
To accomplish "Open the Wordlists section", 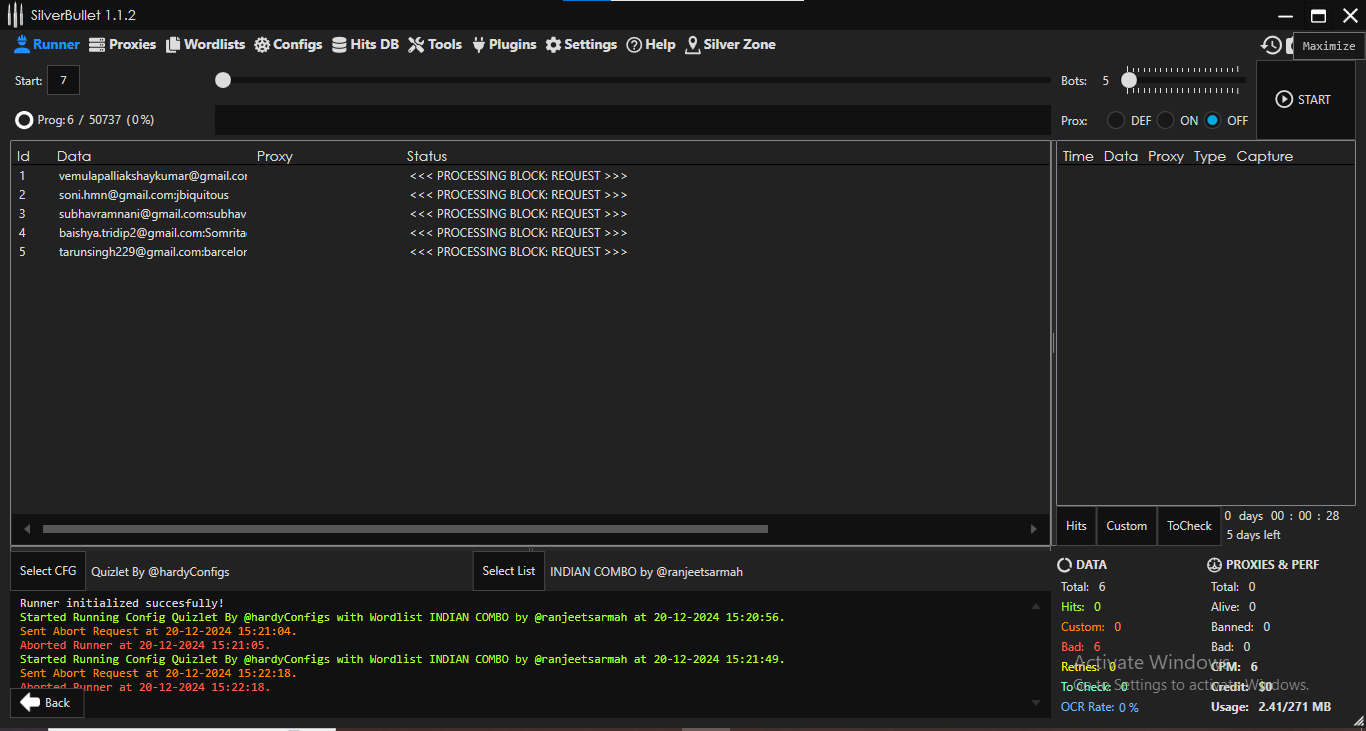I will (206, 45).
